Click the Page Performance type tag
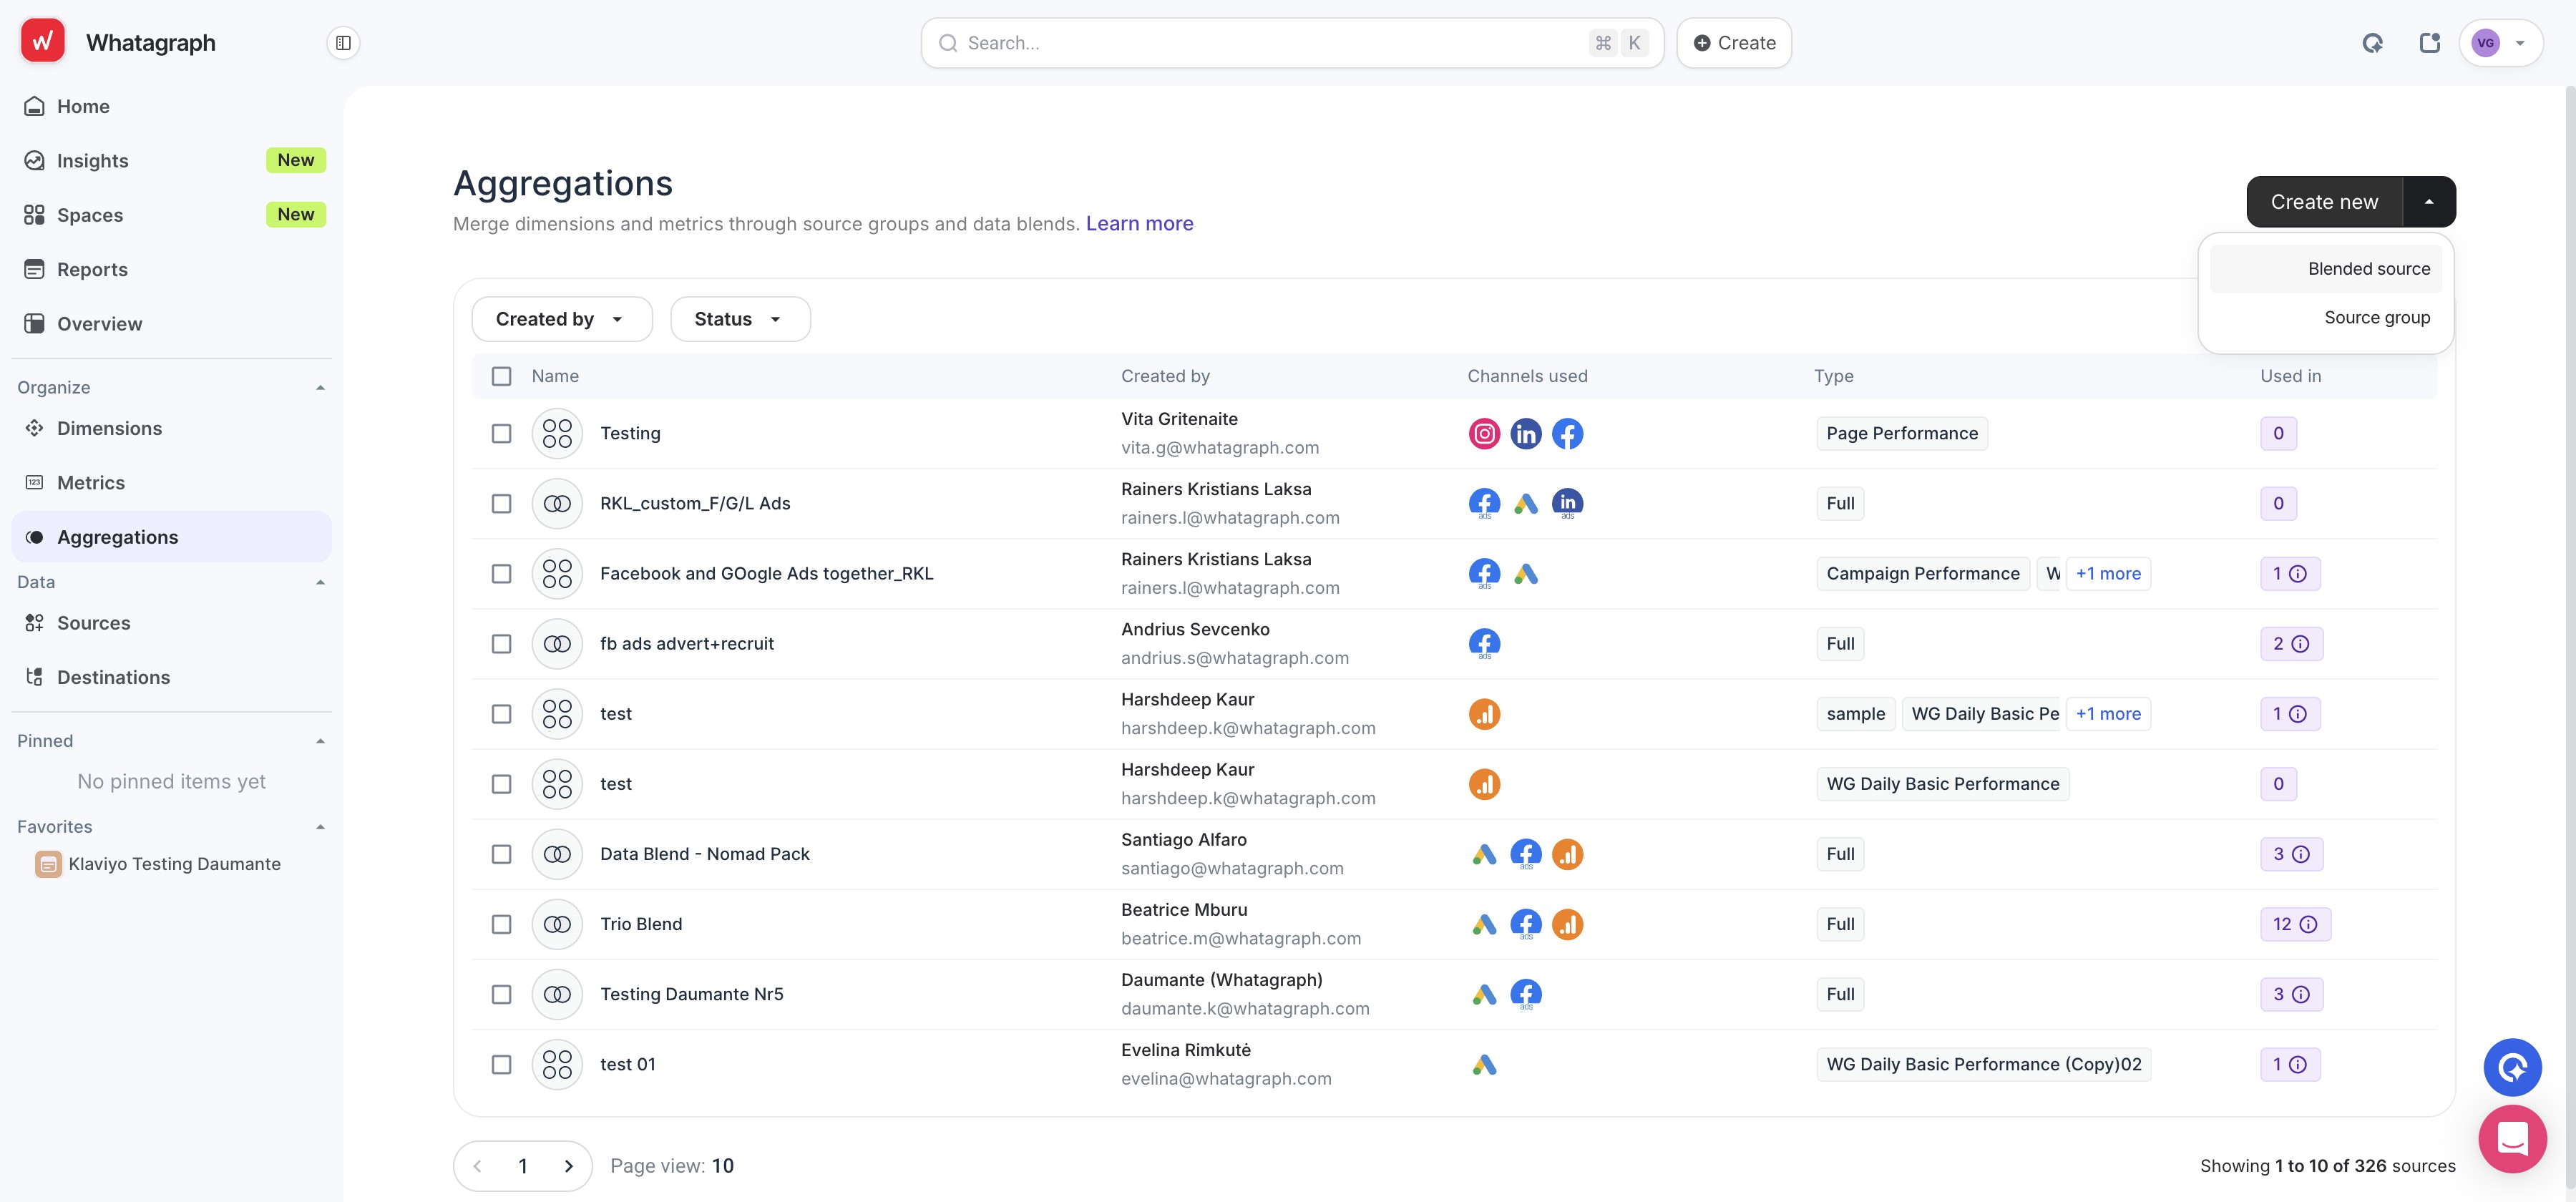This screenshot has width=2576, height=1202. tap(1901, 433)
